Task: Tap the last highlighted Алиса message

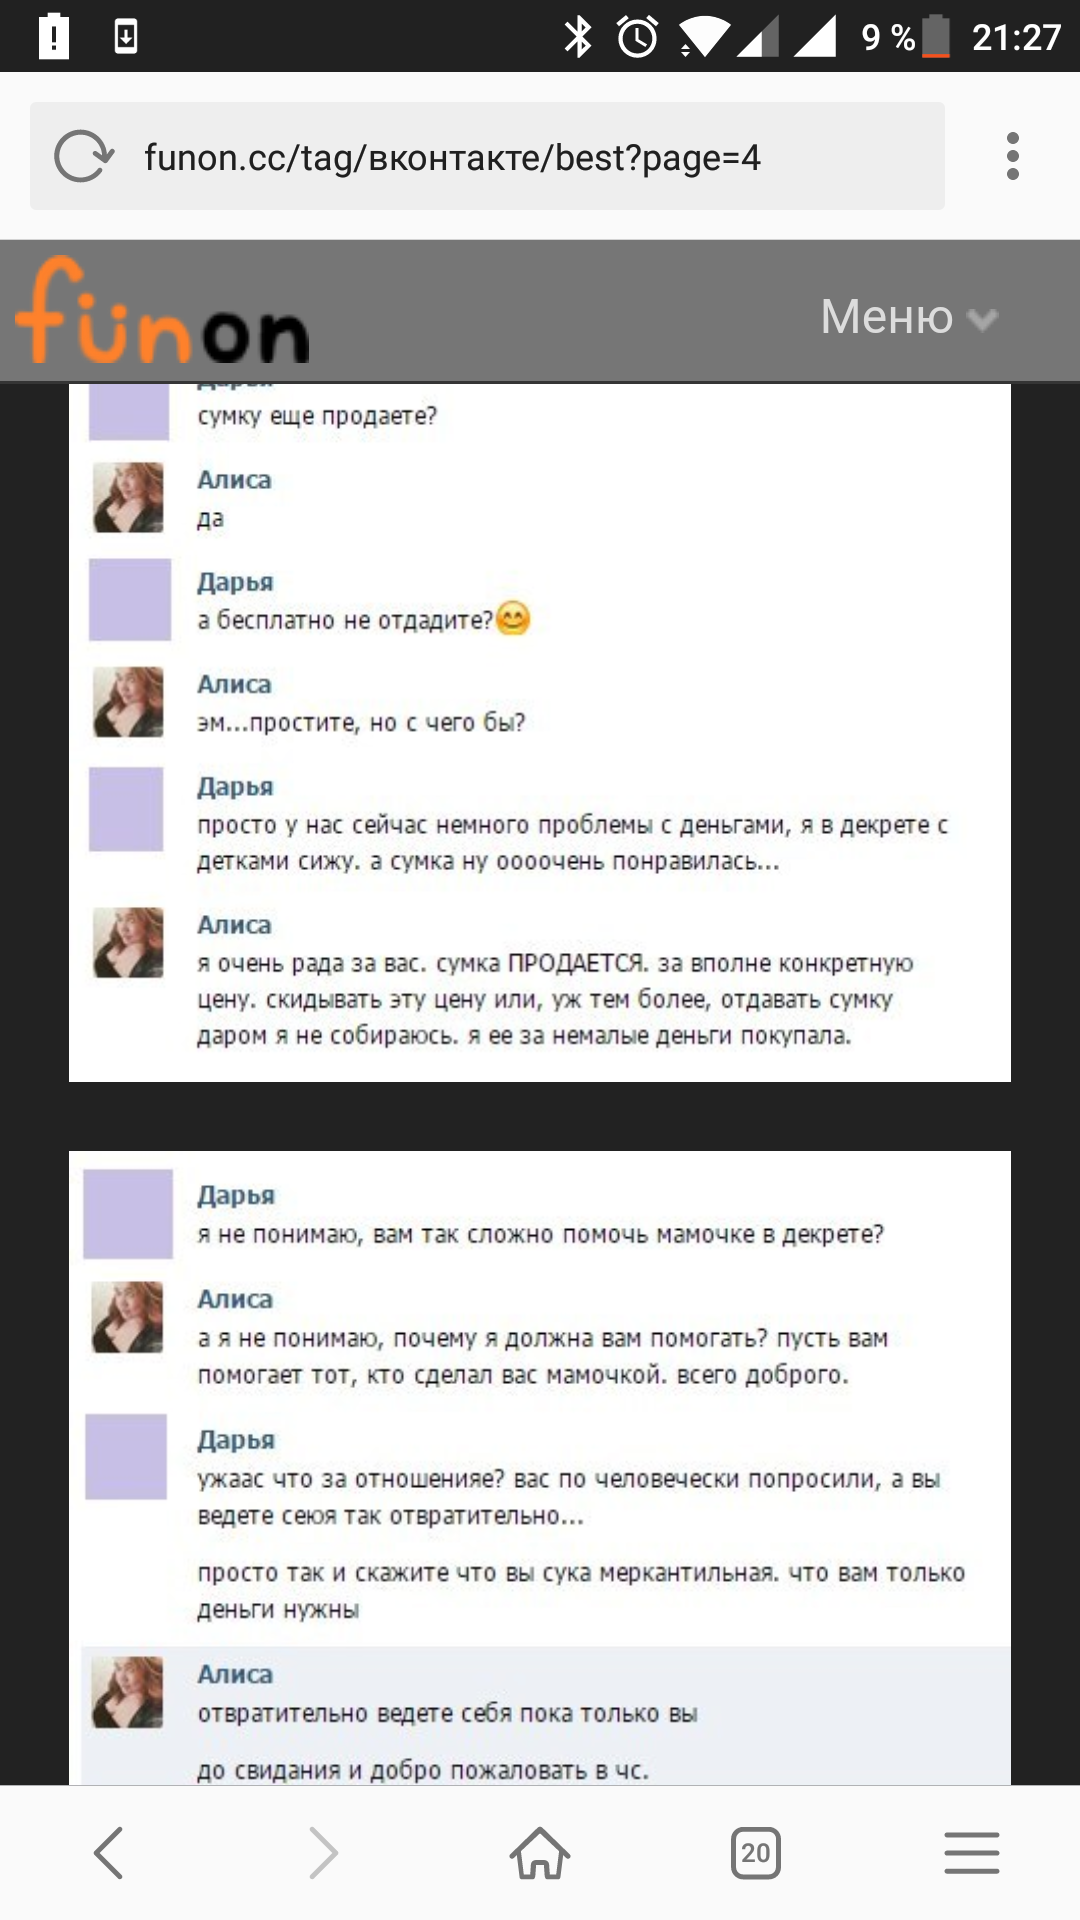Action: click(x=546, y=1716)
